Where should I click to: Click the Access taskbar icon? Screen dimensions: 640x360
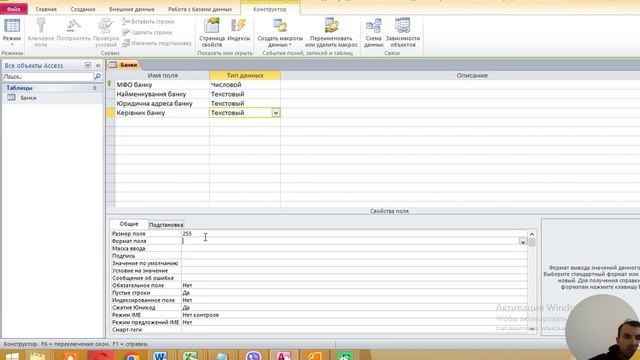click(x=284, y=356)
